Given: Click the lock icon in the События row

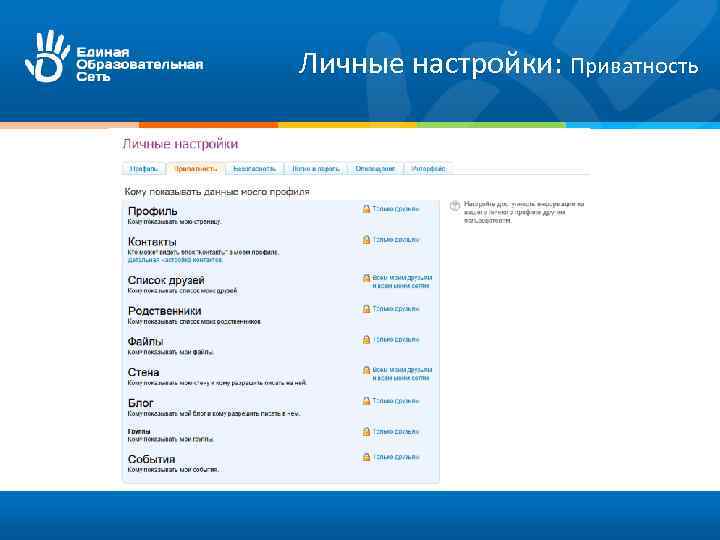Looking at the screenshot, I should pos(366,457).
